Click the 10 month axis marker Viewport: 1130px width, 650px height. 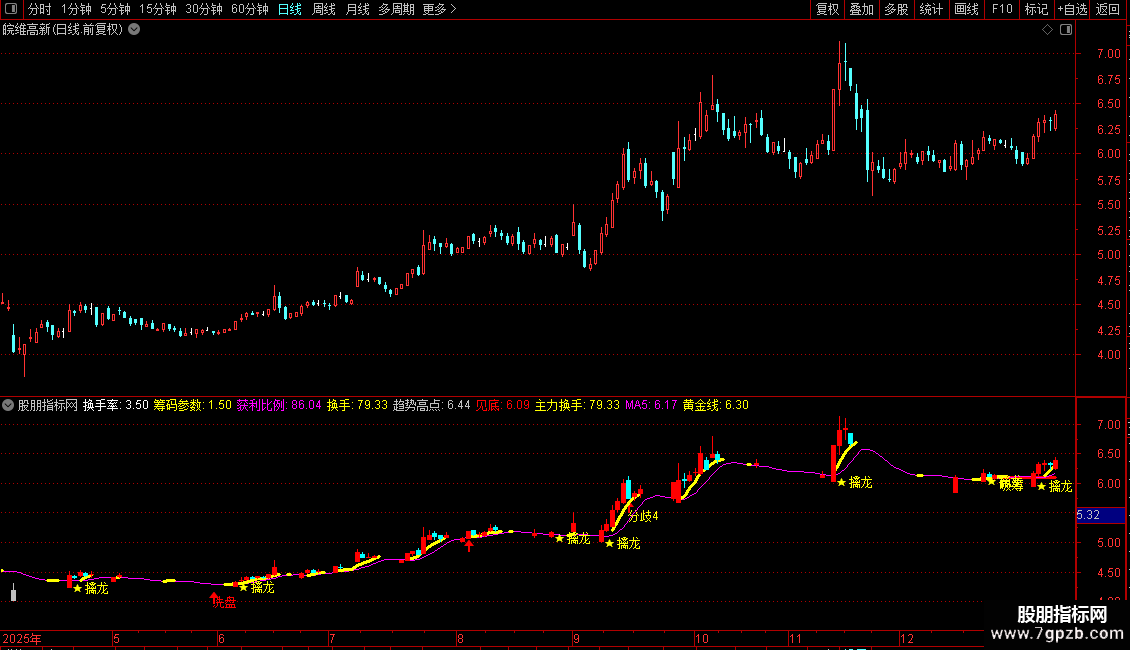pos(702,638)
